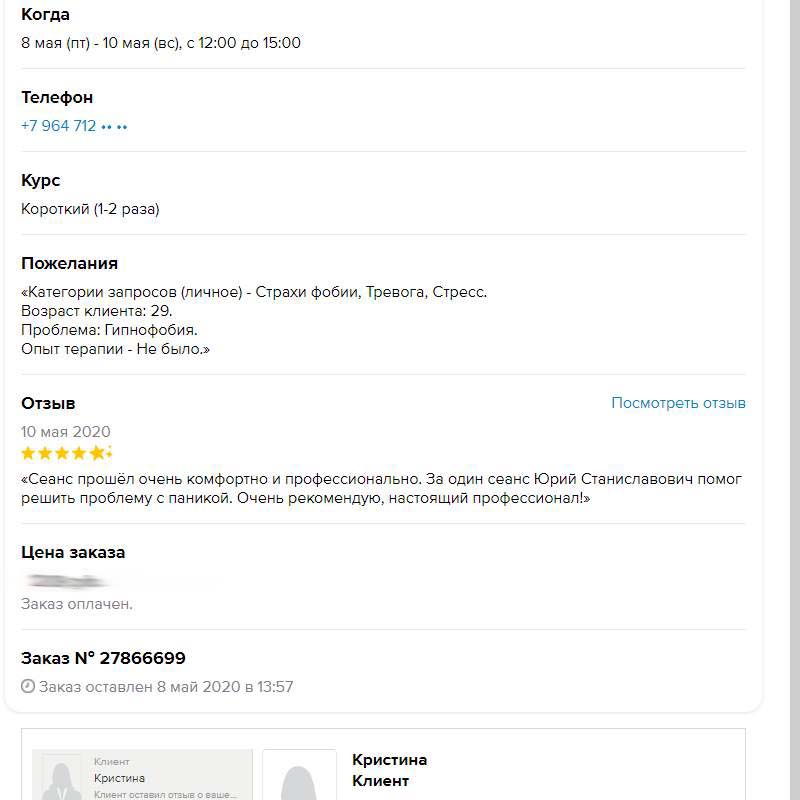Open the "Посмотреть отзыв" link
Image resolution: width=800 pixels, height=800 pixels.
point(678,403)
